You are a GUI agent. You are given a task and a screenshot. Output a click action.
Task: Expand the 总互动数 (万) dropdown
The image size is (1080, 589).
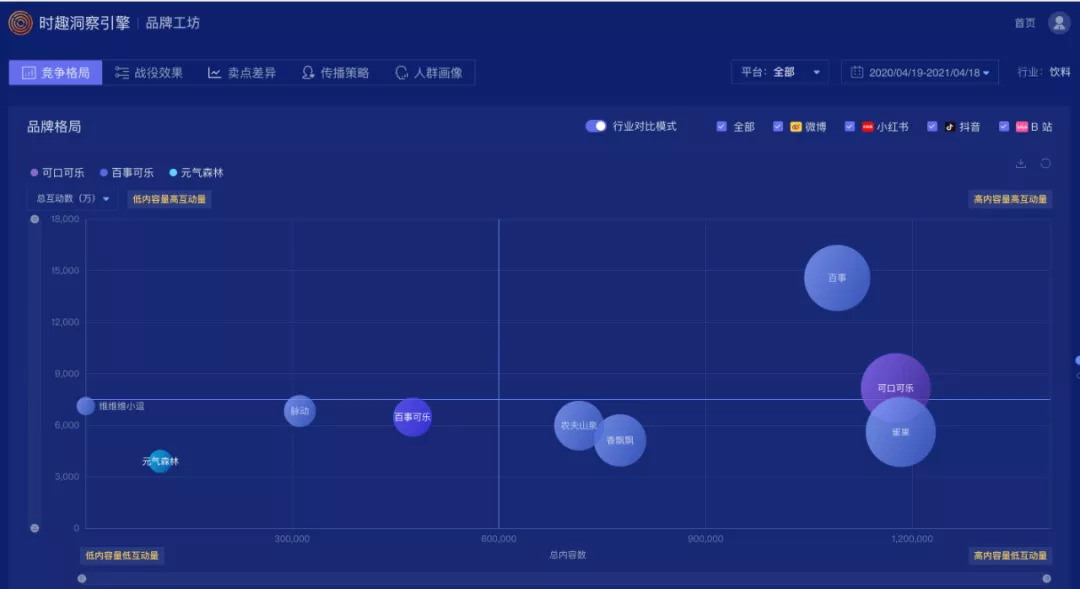pos(72,198)
